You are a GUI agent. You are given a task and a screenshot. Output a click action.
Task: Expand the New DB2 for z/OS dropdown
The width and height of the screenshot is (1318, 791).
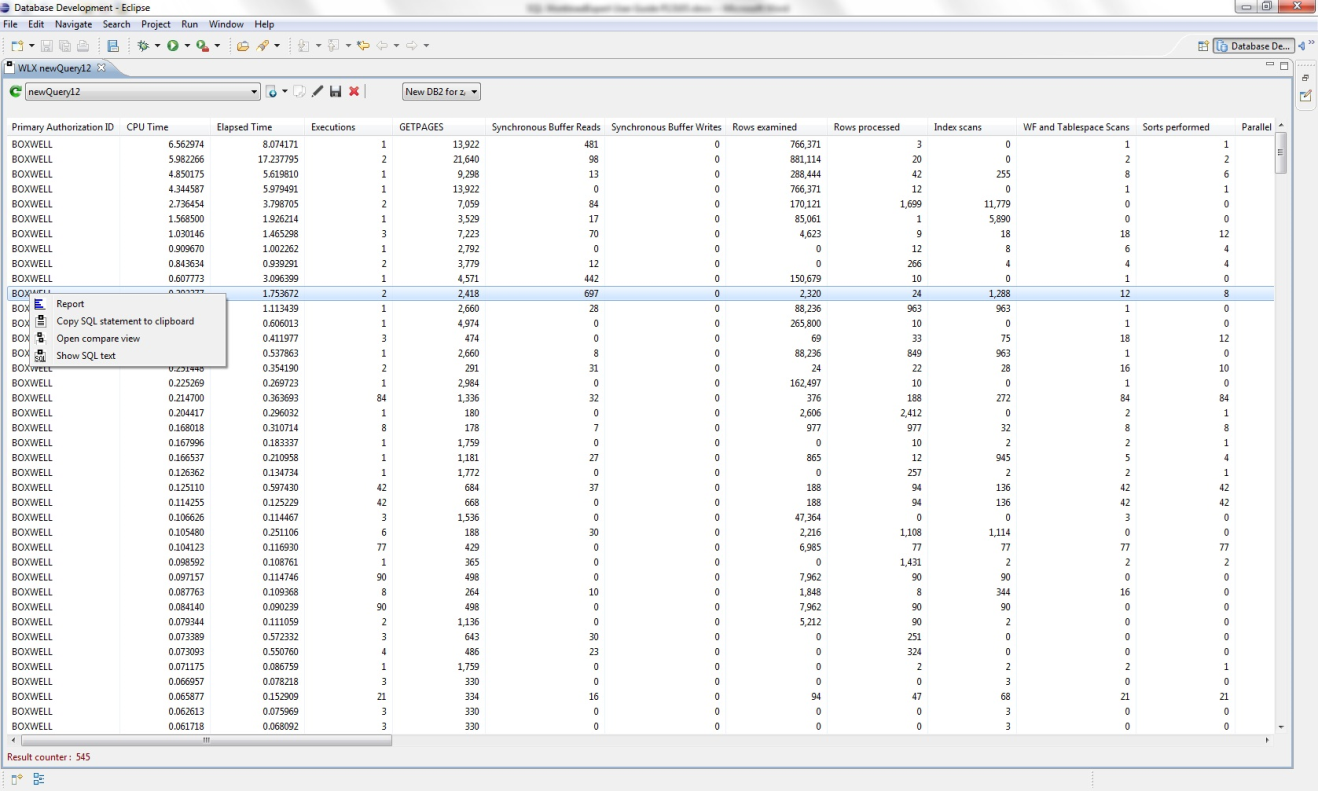(x=474, y=92)
